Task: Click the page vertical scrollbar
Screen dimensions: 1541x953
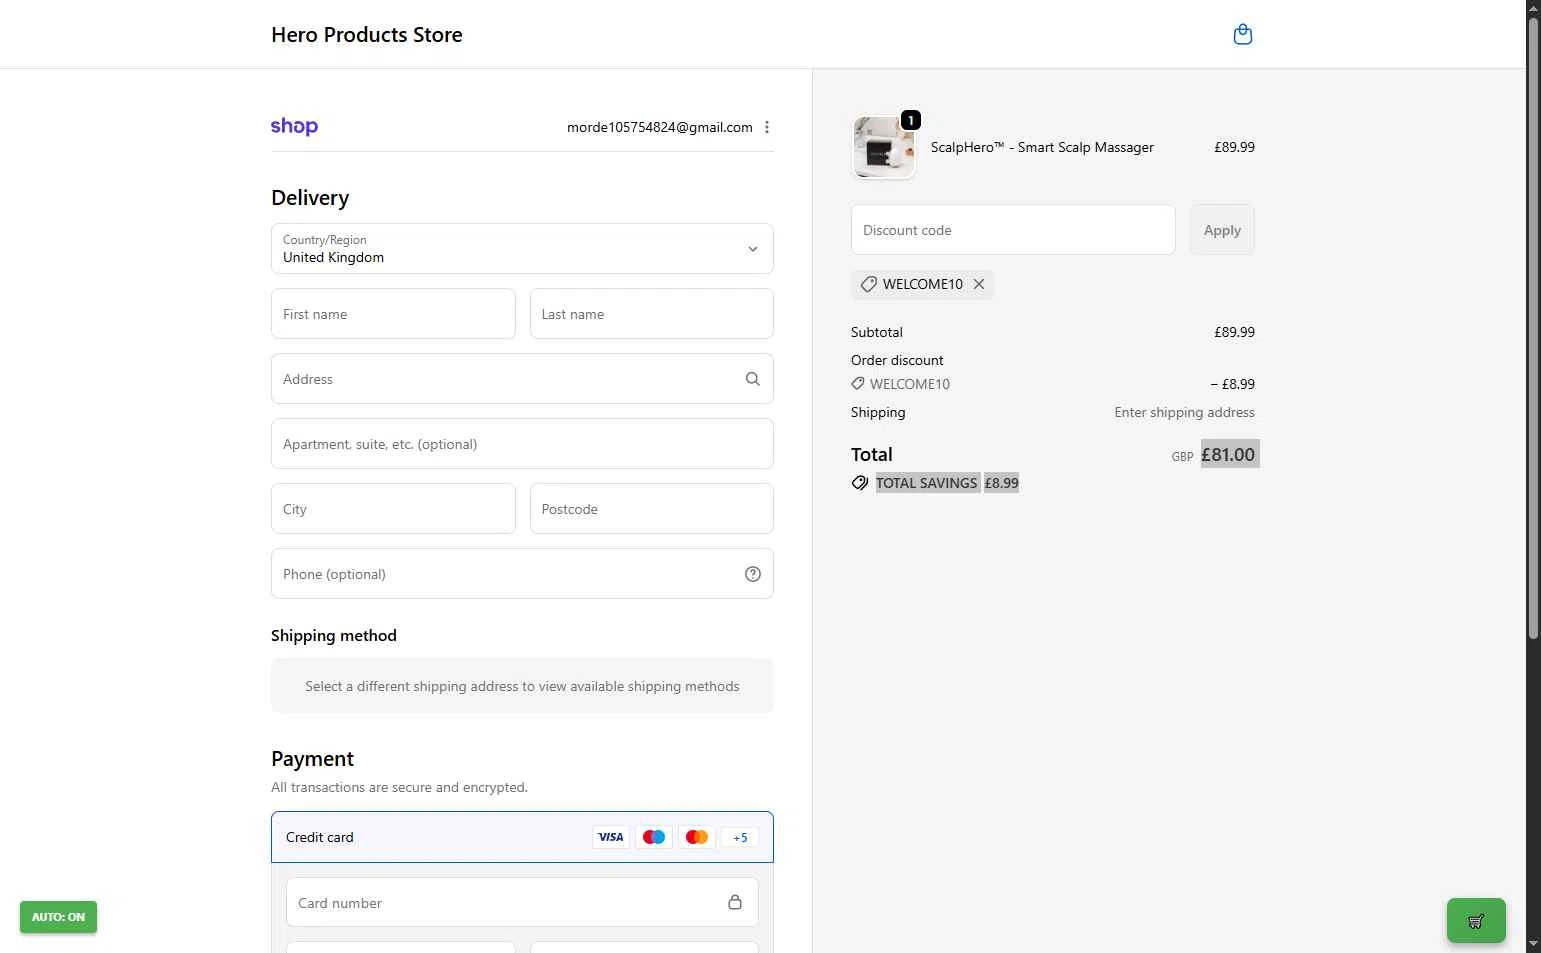Action: 1533,330
